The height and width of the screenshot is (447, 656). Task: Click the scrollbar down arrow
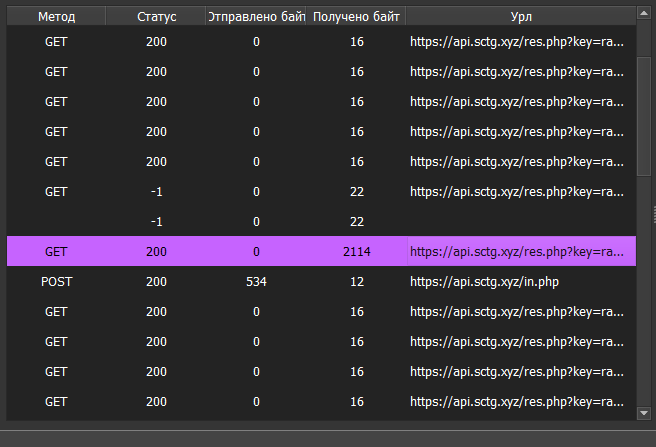tap(645, 412)
